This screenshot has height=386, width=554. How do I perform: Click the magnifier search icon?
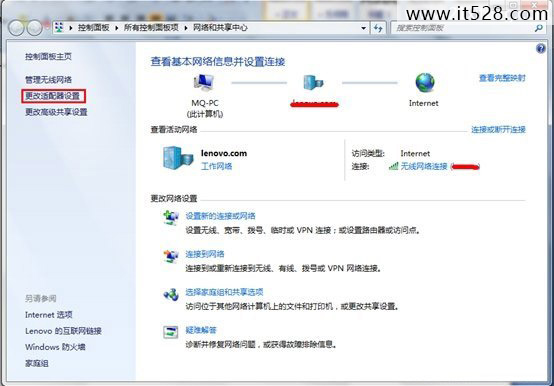(539, 28)
